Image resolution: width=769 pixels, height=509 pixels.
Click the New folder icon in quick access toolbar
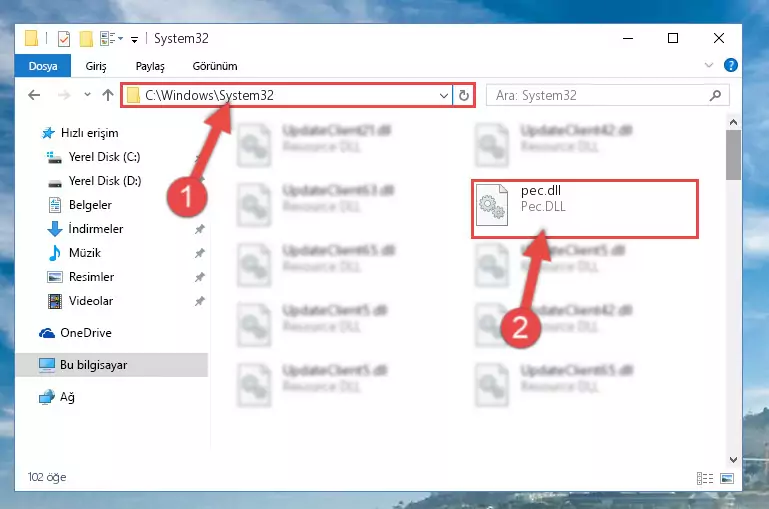pos(86,38)
